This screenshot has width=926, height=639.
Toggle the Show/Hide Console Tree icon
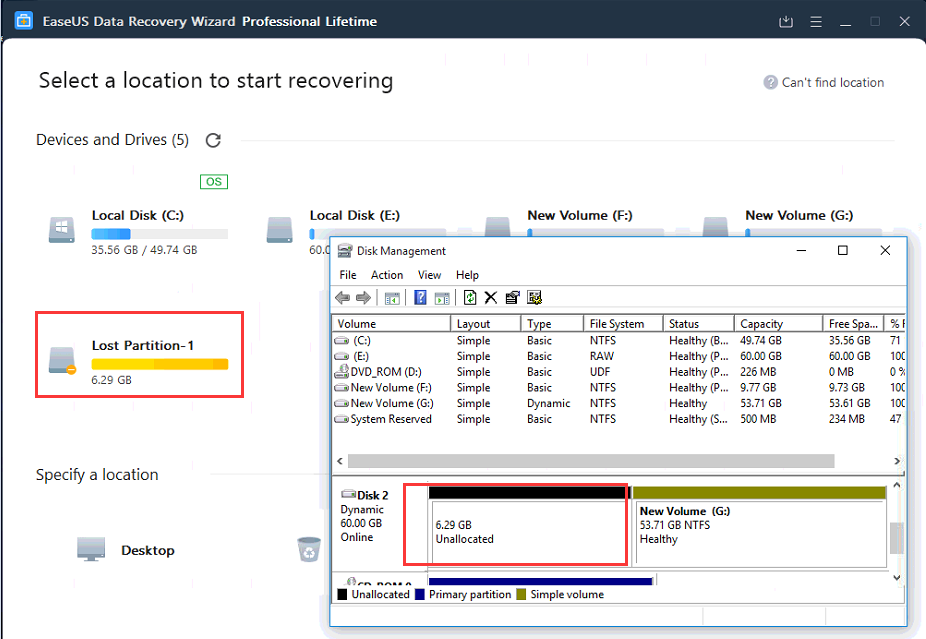[x=392, y=298]
